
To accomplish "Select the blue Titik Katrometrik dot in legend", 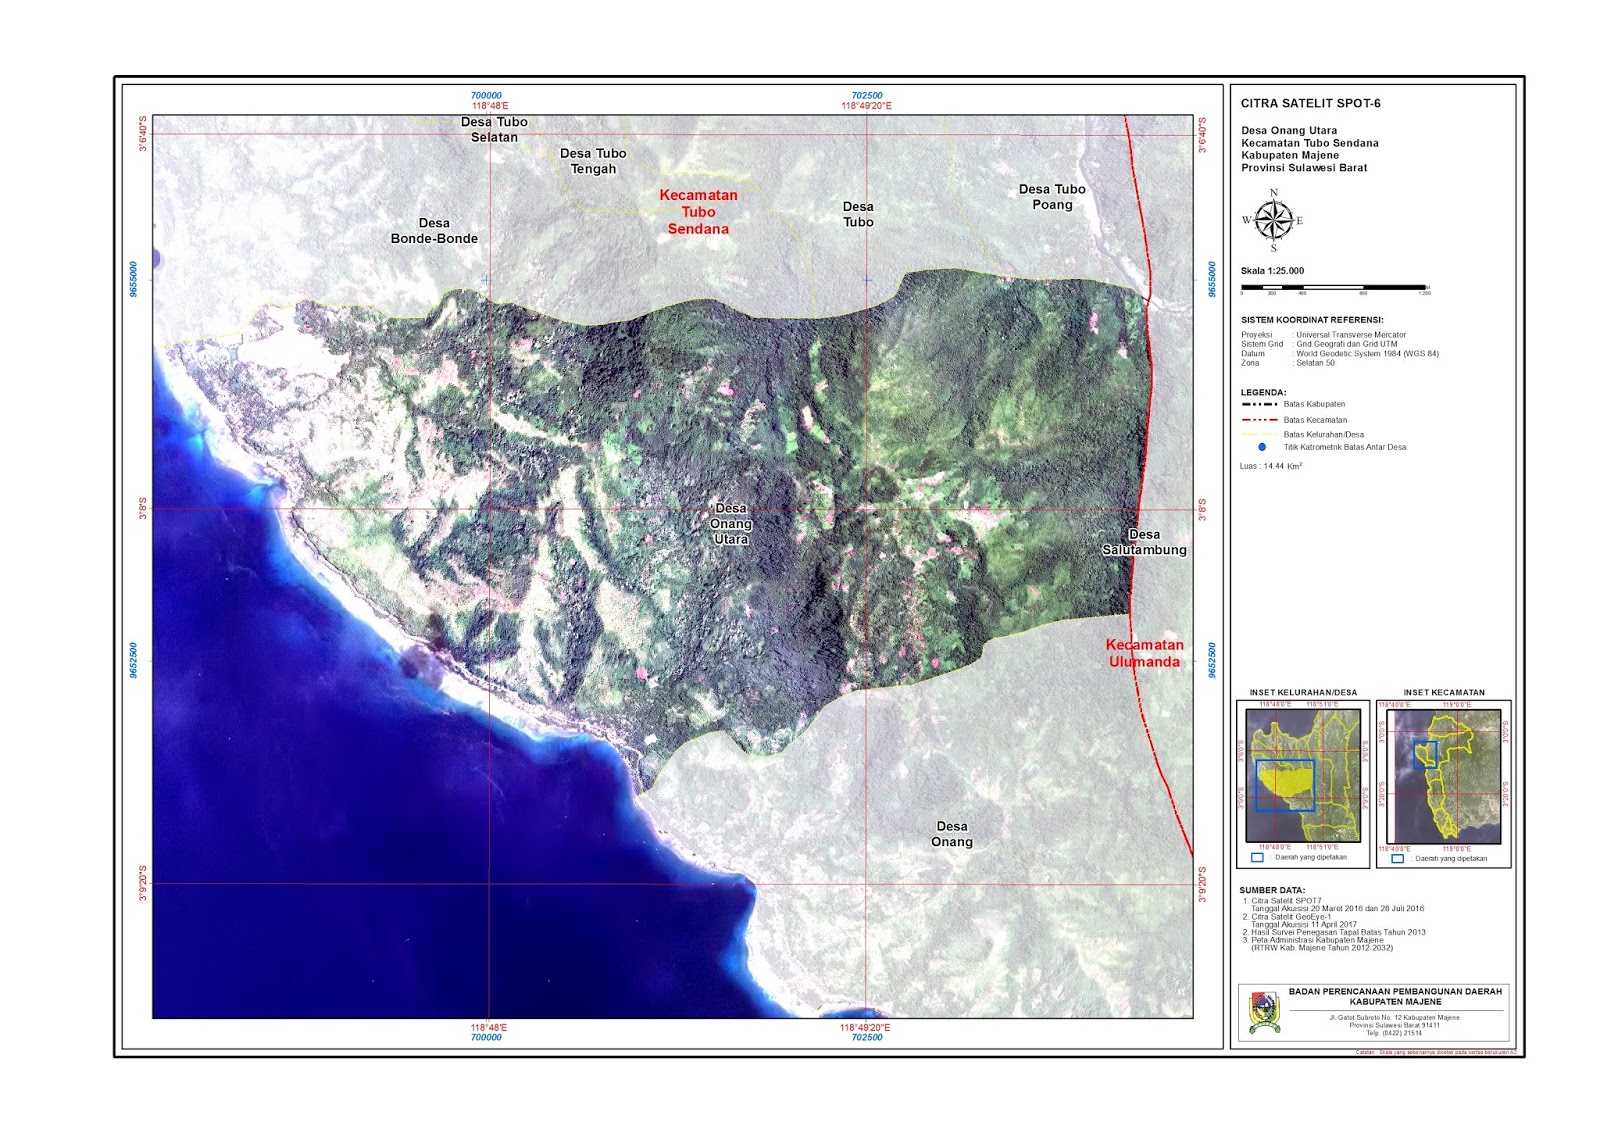I will pos(1262,447).
